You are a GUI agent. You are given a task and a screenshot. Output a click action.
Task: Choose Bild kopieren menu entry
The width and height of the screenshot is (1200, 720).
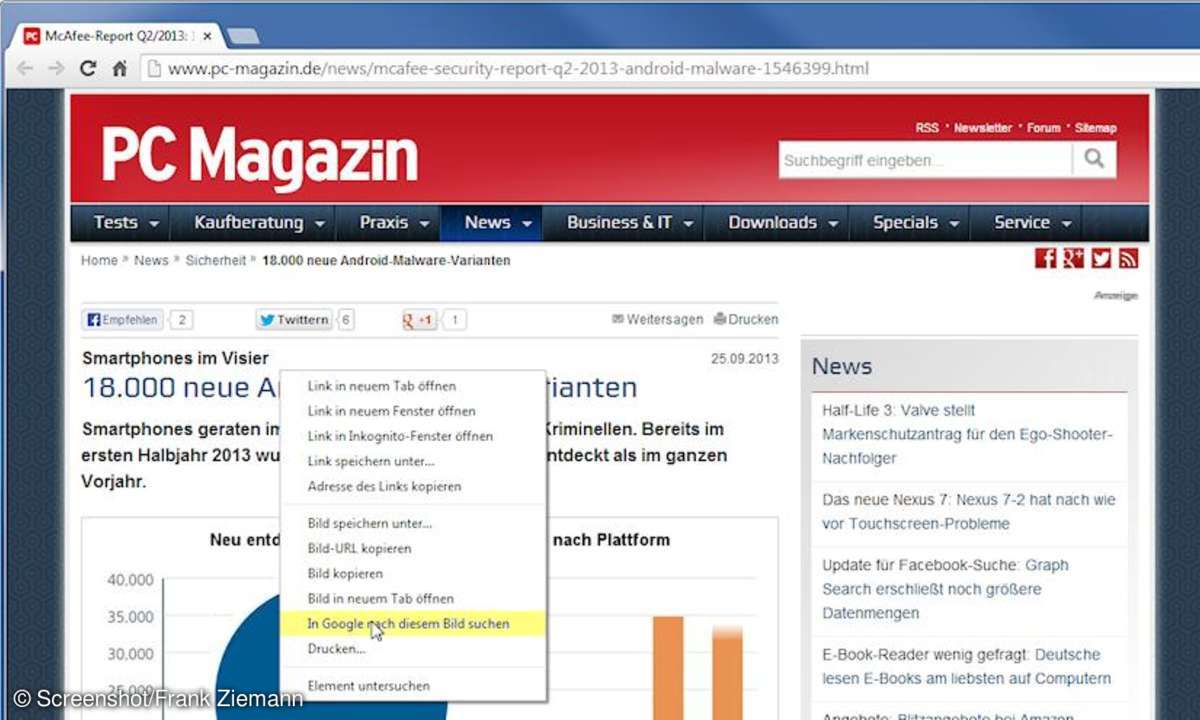click(x=413, y=573)
